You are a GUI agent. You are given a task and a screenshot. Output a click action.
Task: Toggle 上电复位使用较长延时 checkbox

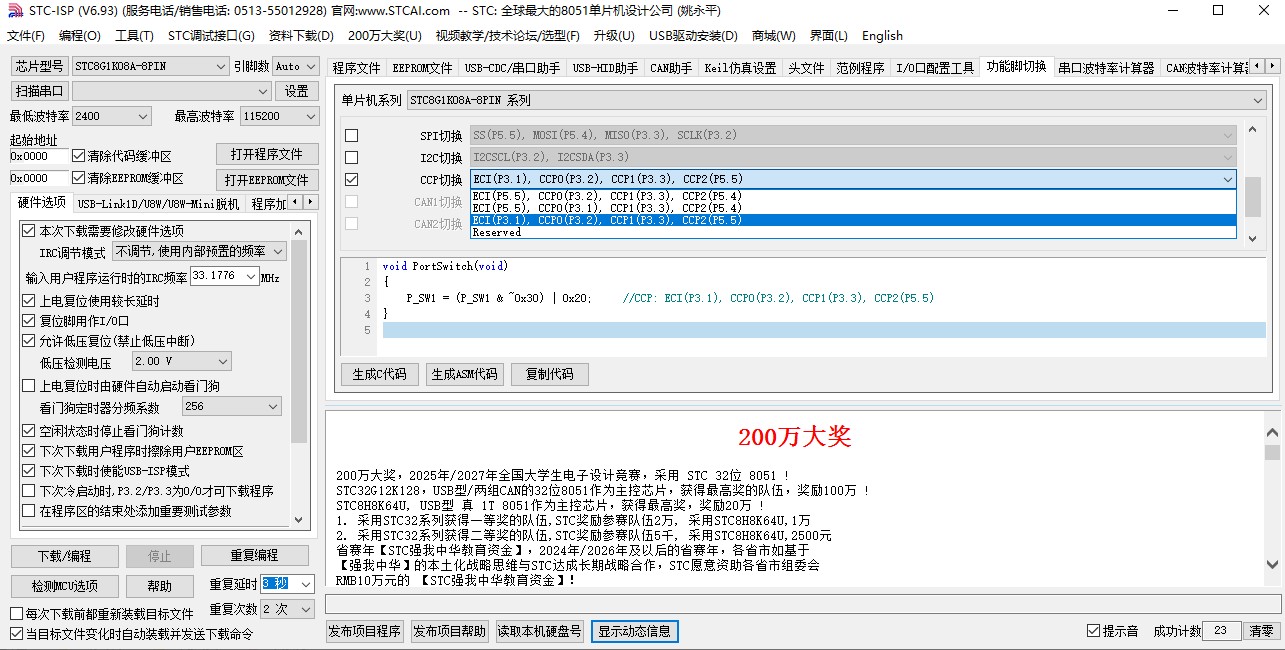coord(28,301)
